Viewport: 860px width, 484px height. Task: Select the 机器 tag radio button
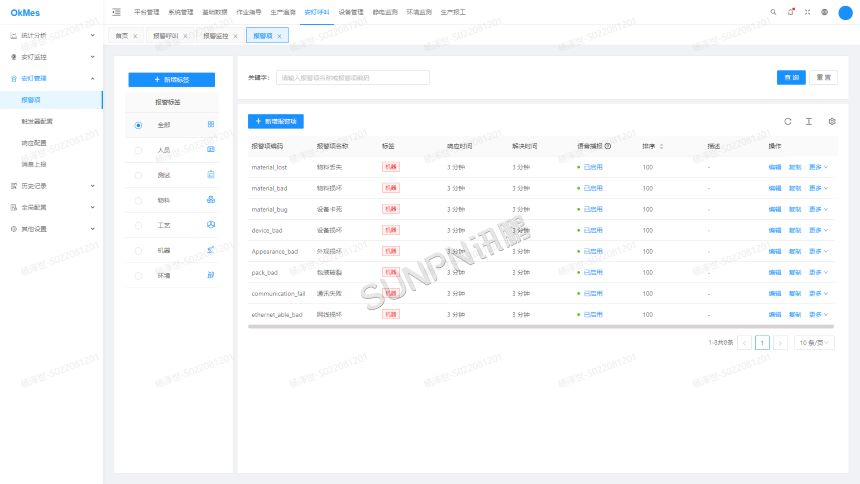138,249
